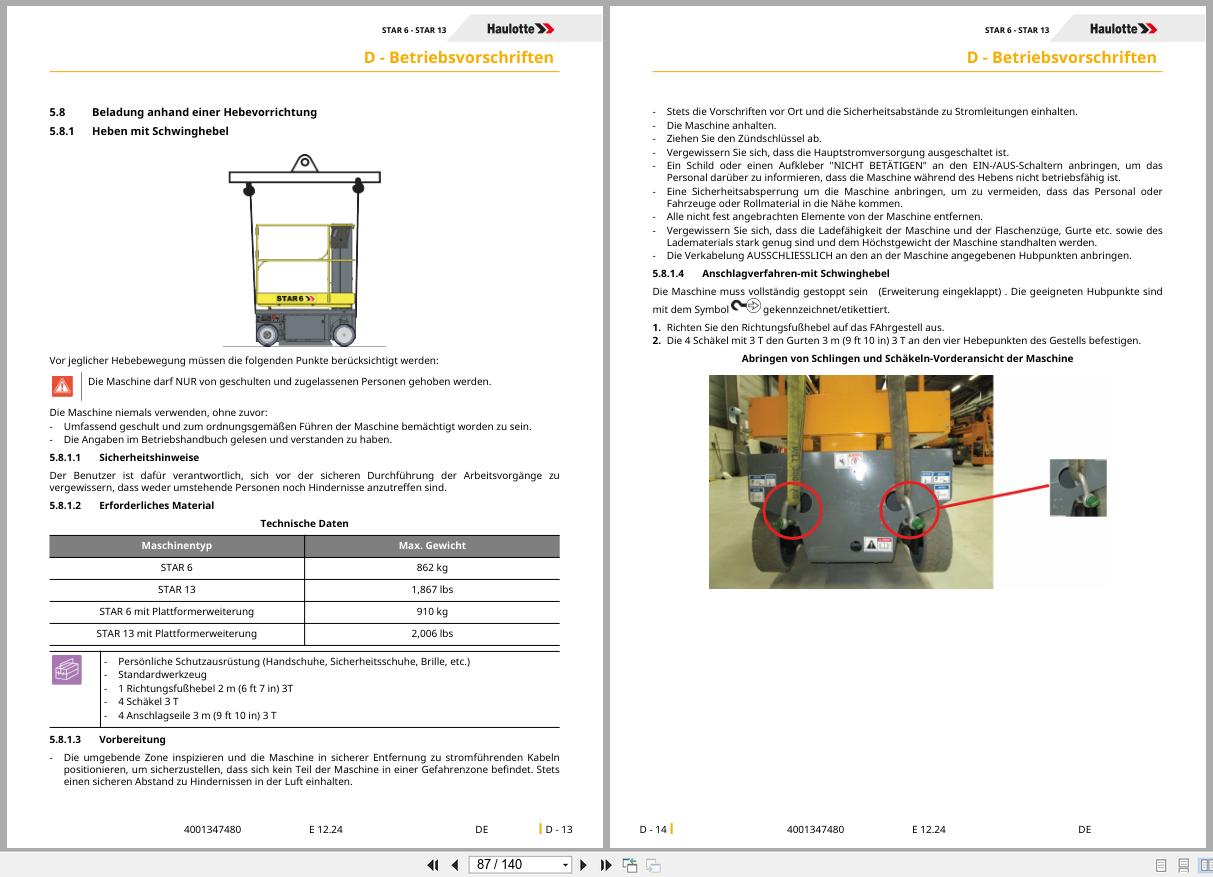Click the 'Sicherheitshinweise' section heading
The width and height of the screenshot is (1213, 877).
point(149,457)
